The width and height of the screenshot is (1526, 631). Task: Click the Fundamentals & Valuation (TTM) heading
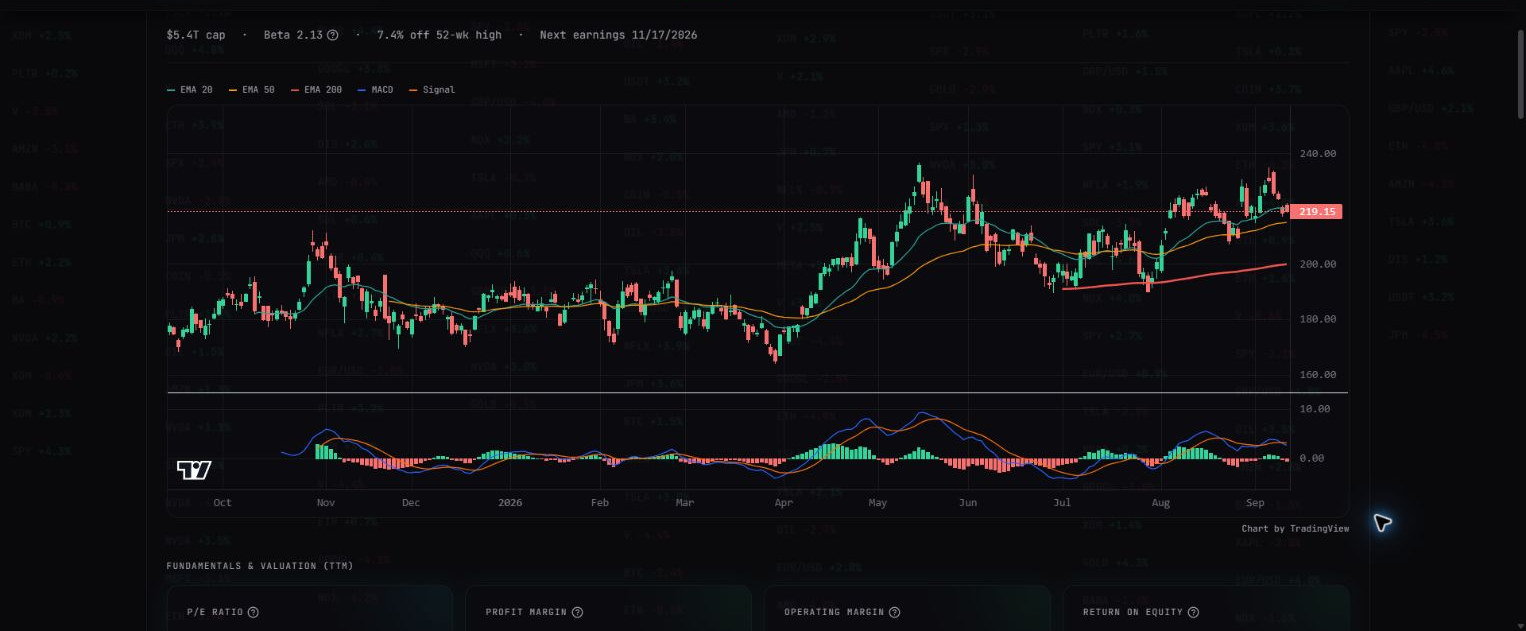[260, 566]
